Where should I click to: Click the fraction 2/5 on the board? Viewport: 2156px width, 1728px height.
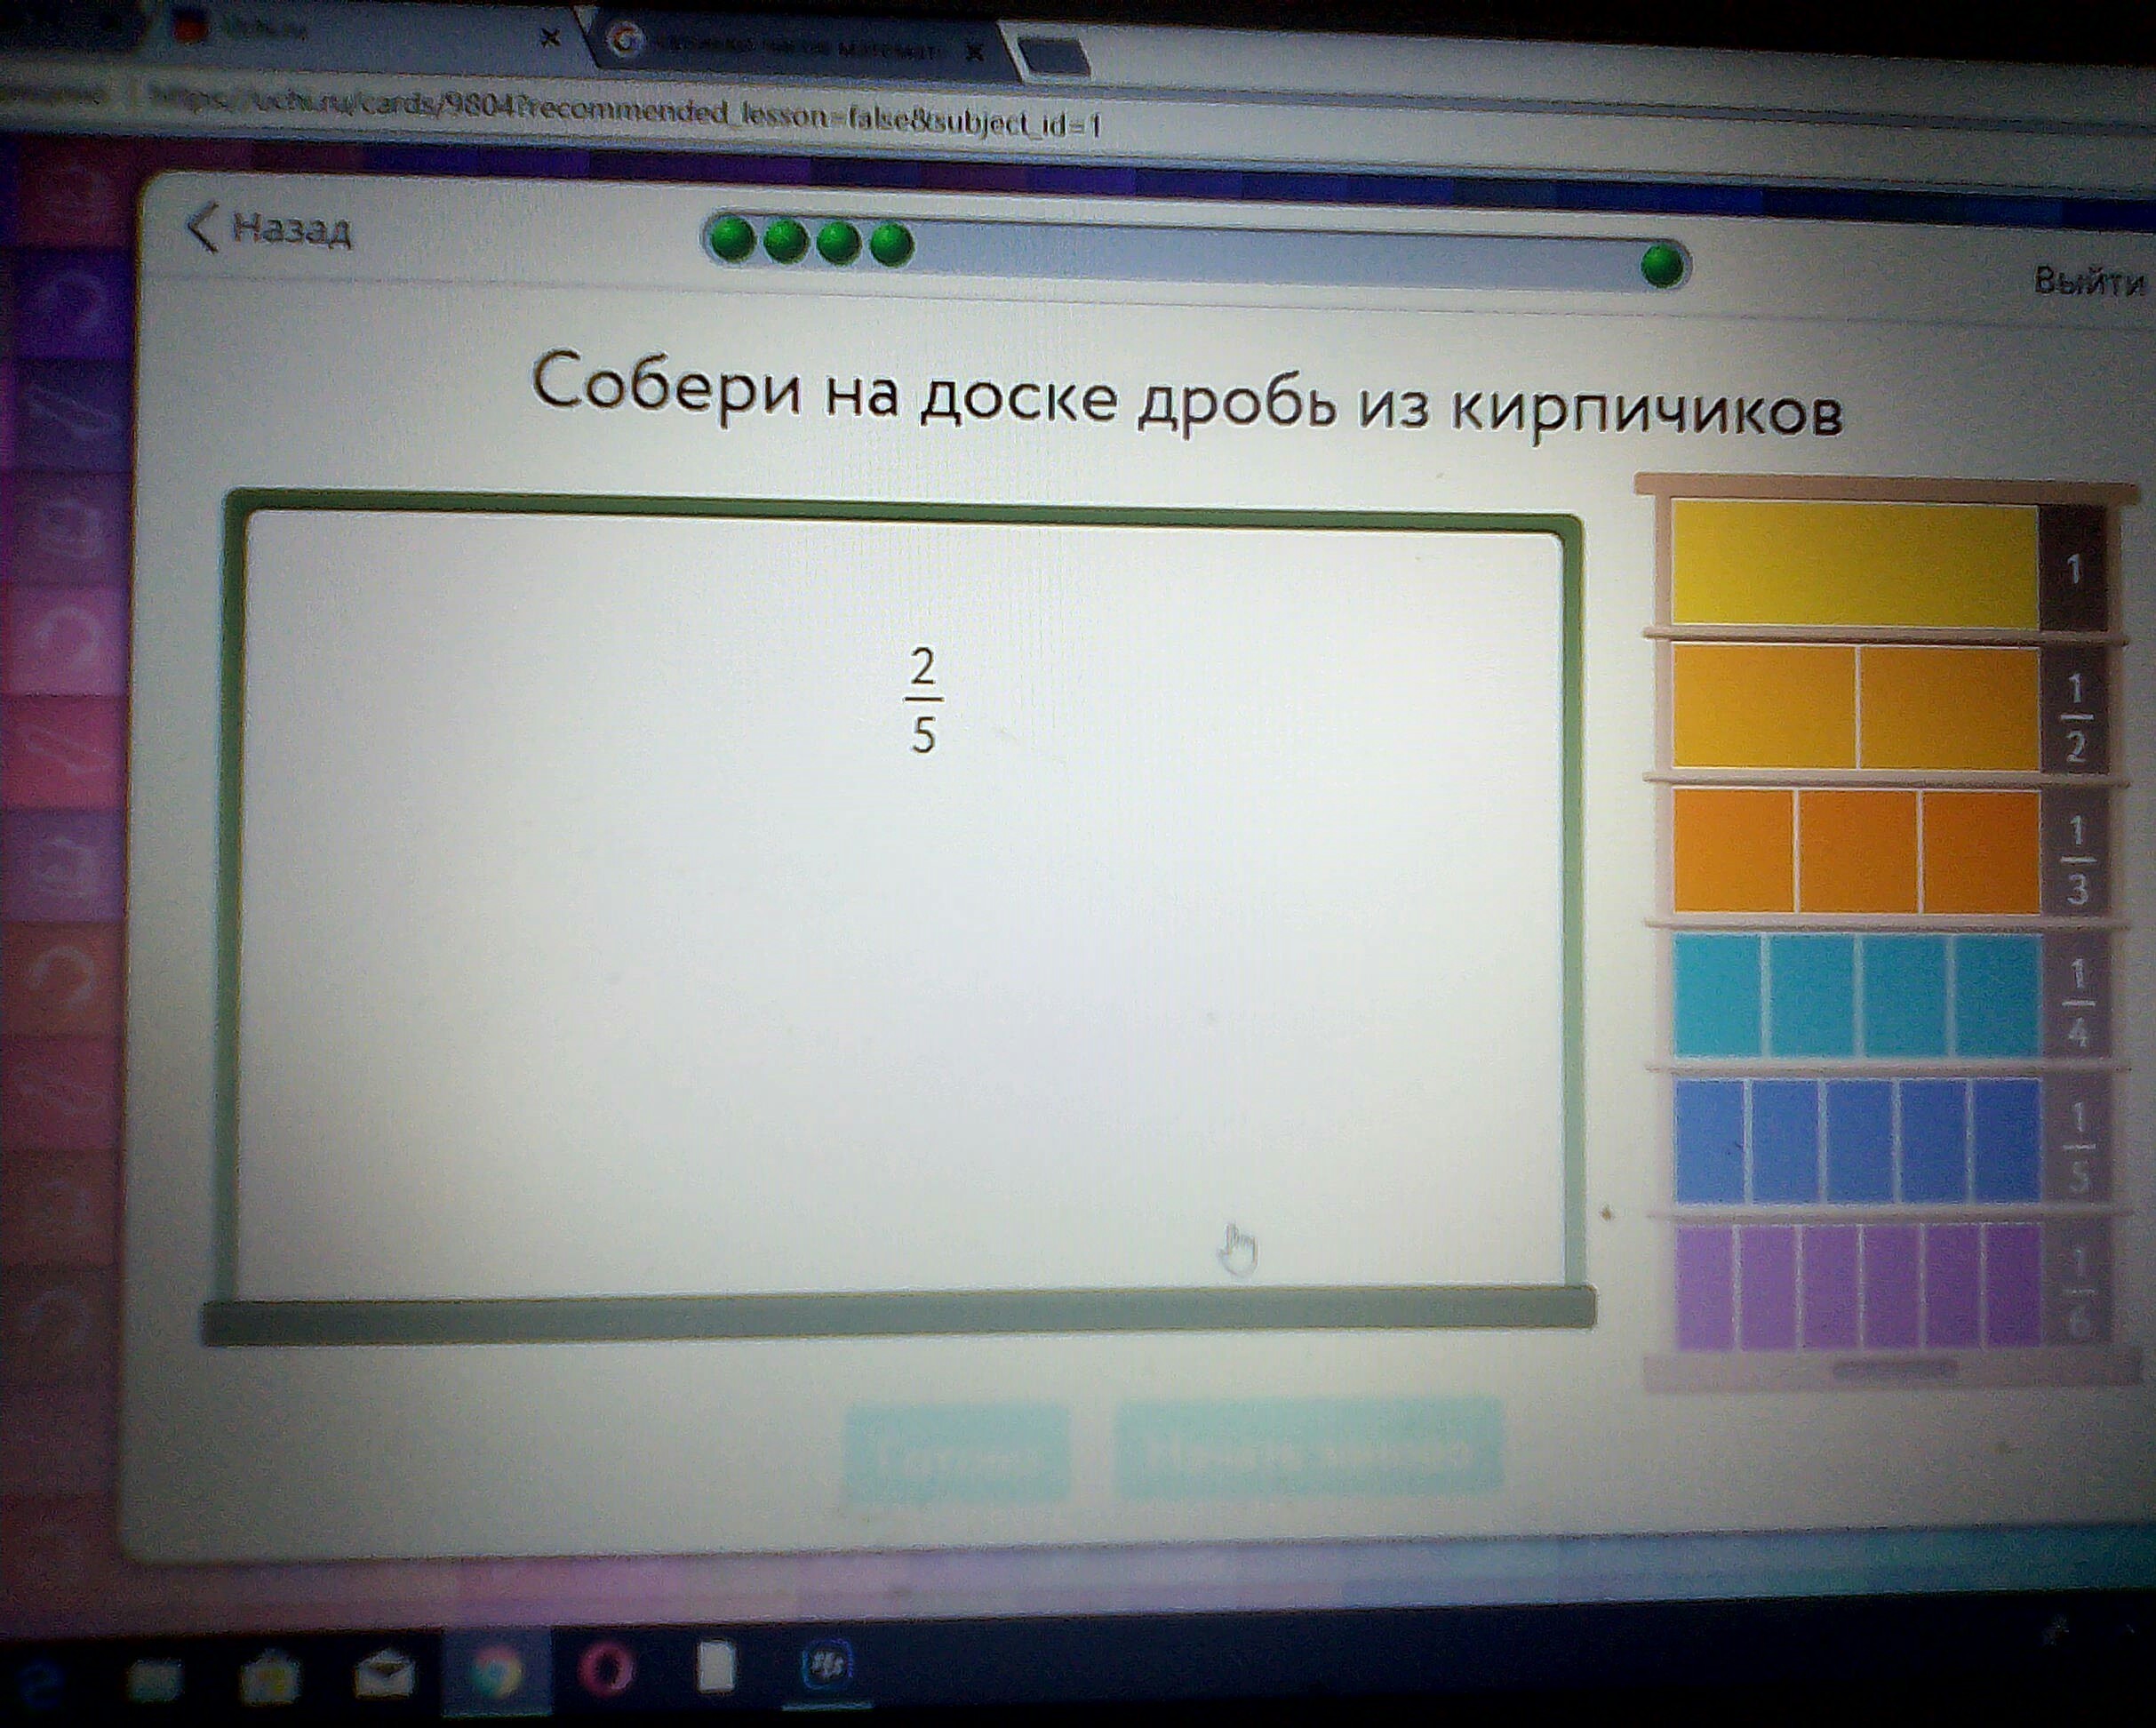coord(923,700)
